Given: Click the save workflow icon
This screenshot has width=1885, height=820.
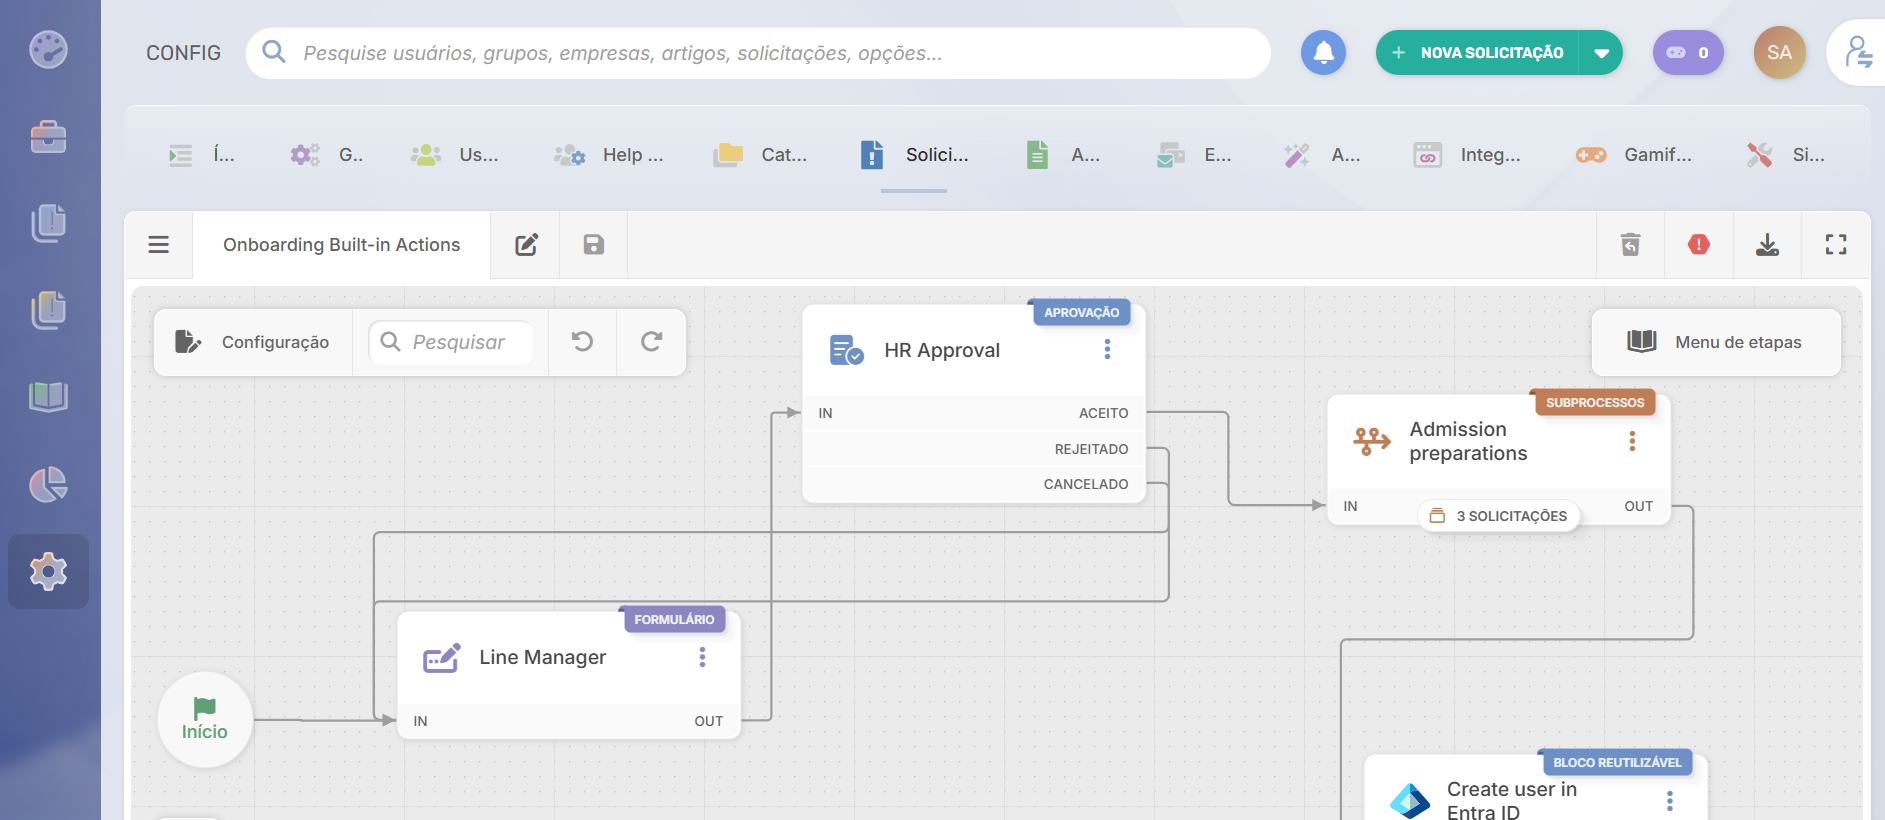Looking at the screenshot, I should click(594, 244).
